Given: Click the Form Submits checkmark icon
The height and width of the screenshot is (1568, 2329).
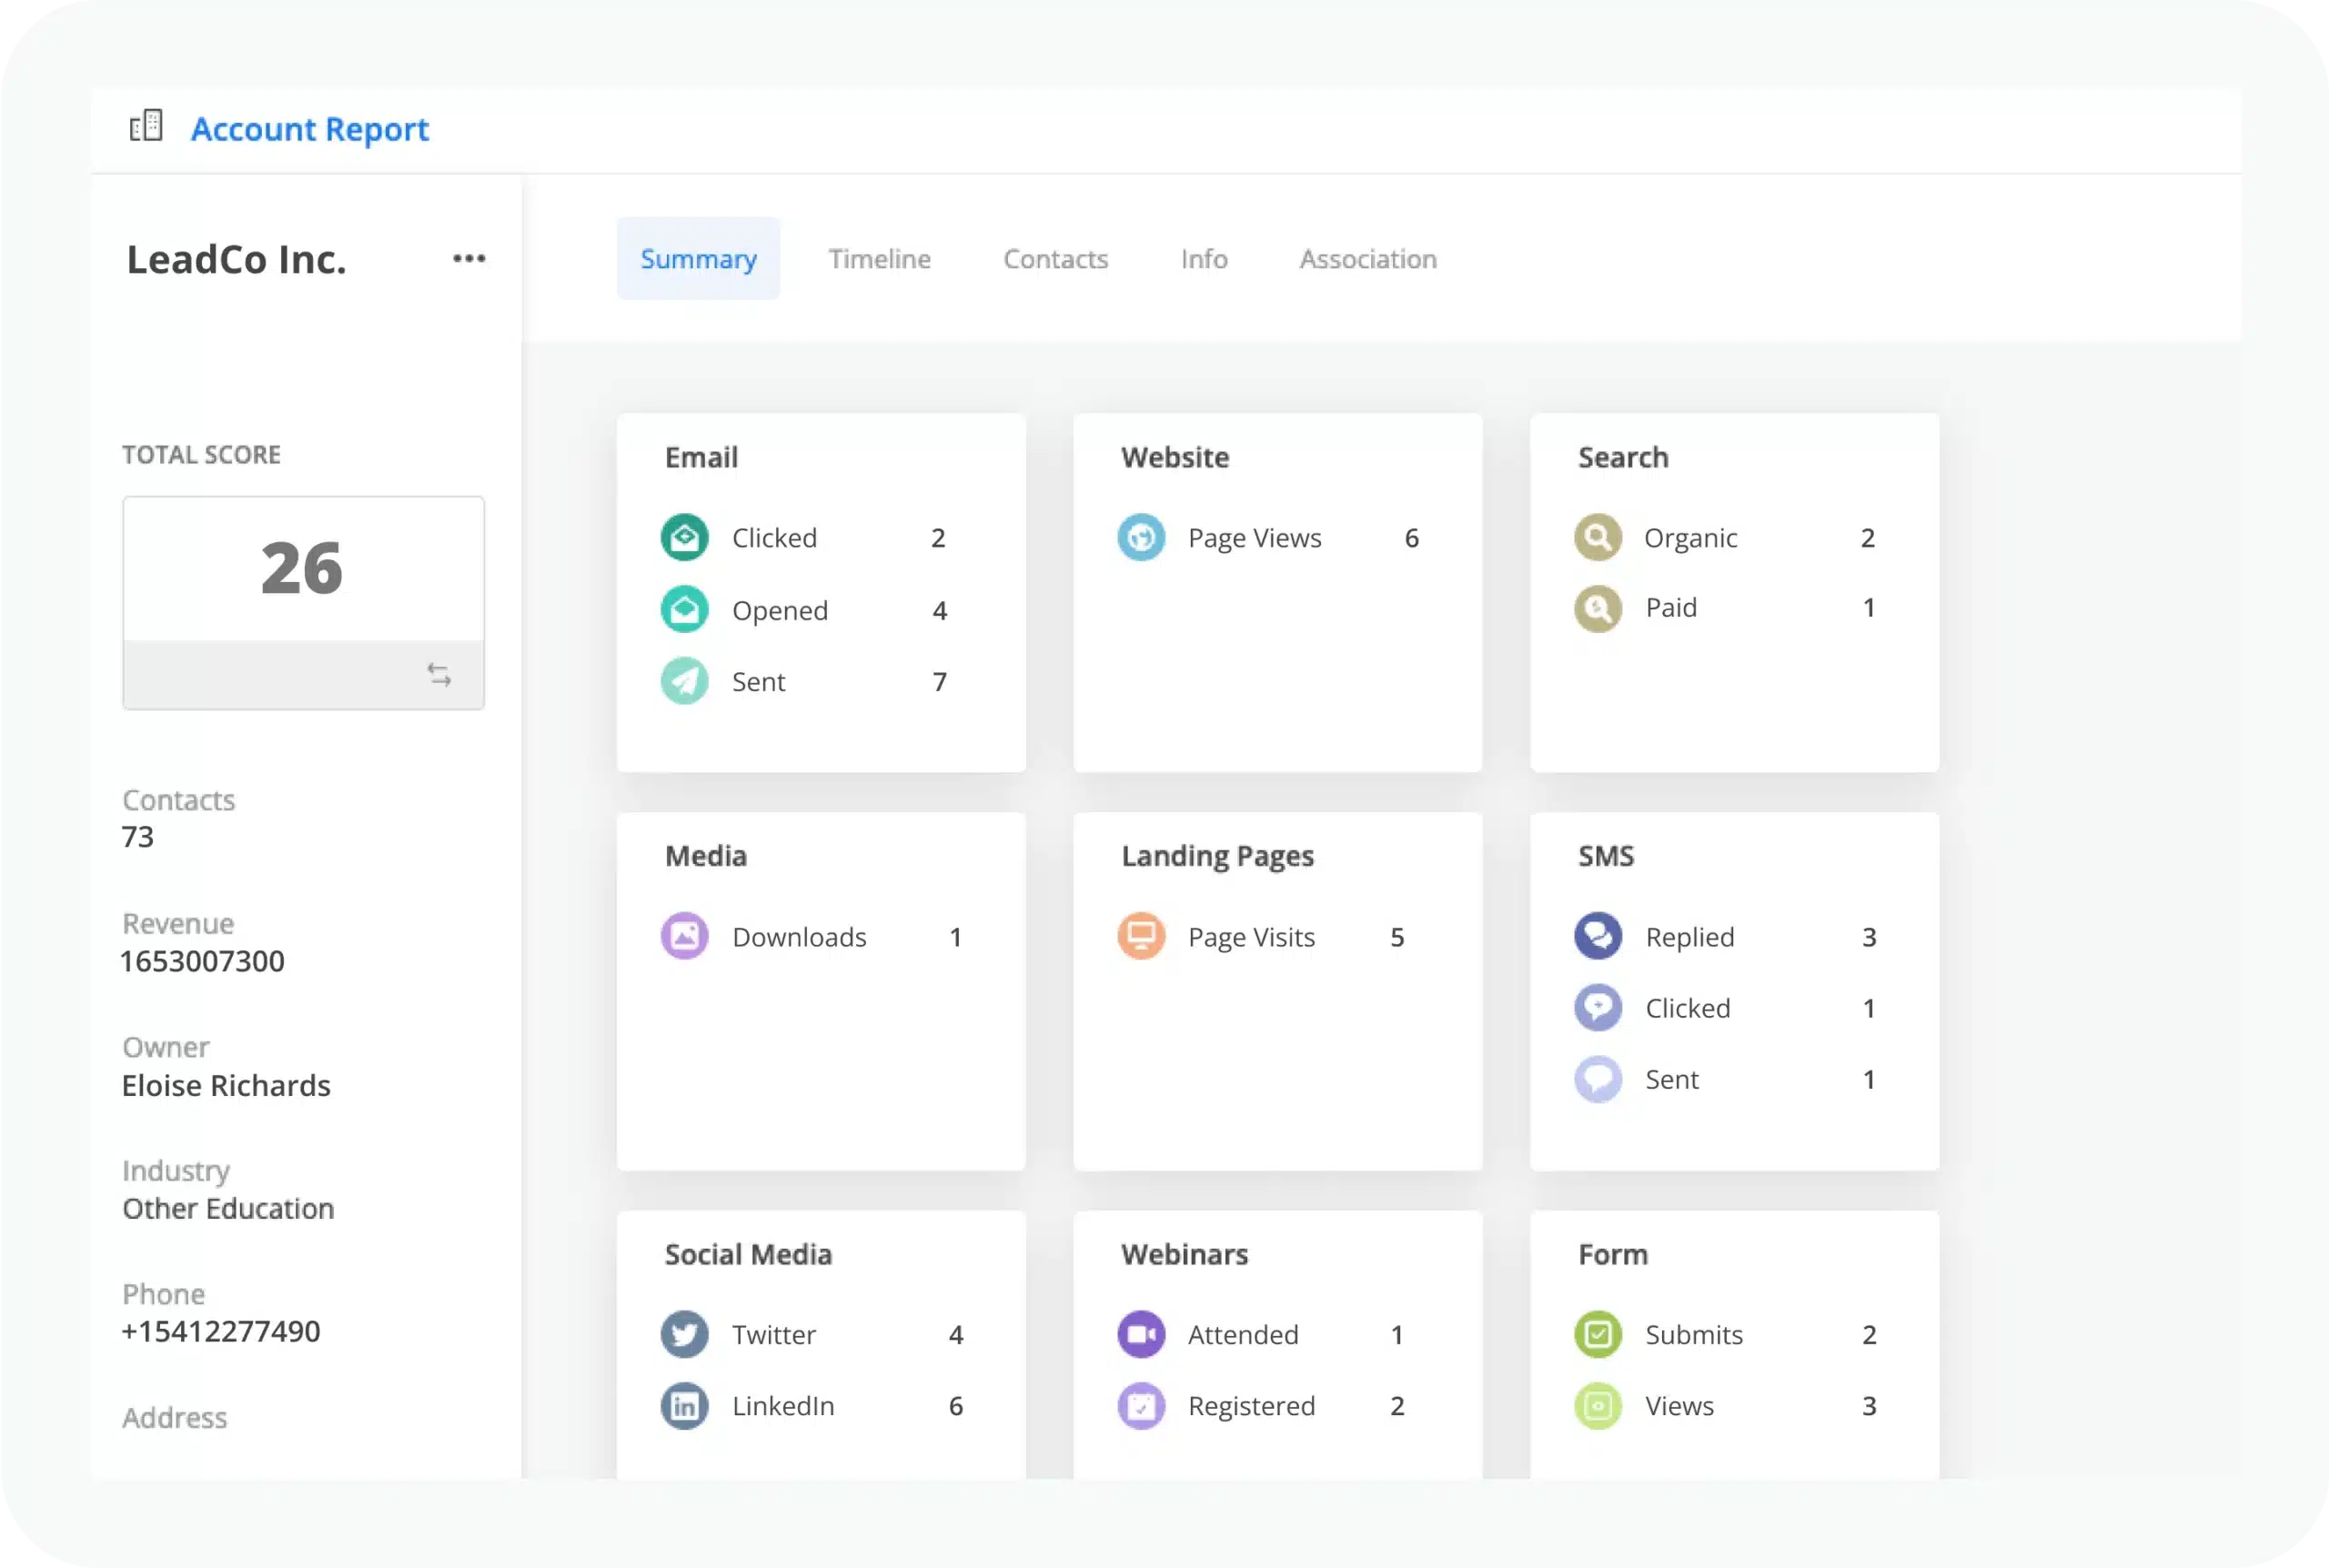Looking at the screenshot, I should (x=1598, y=1335).
